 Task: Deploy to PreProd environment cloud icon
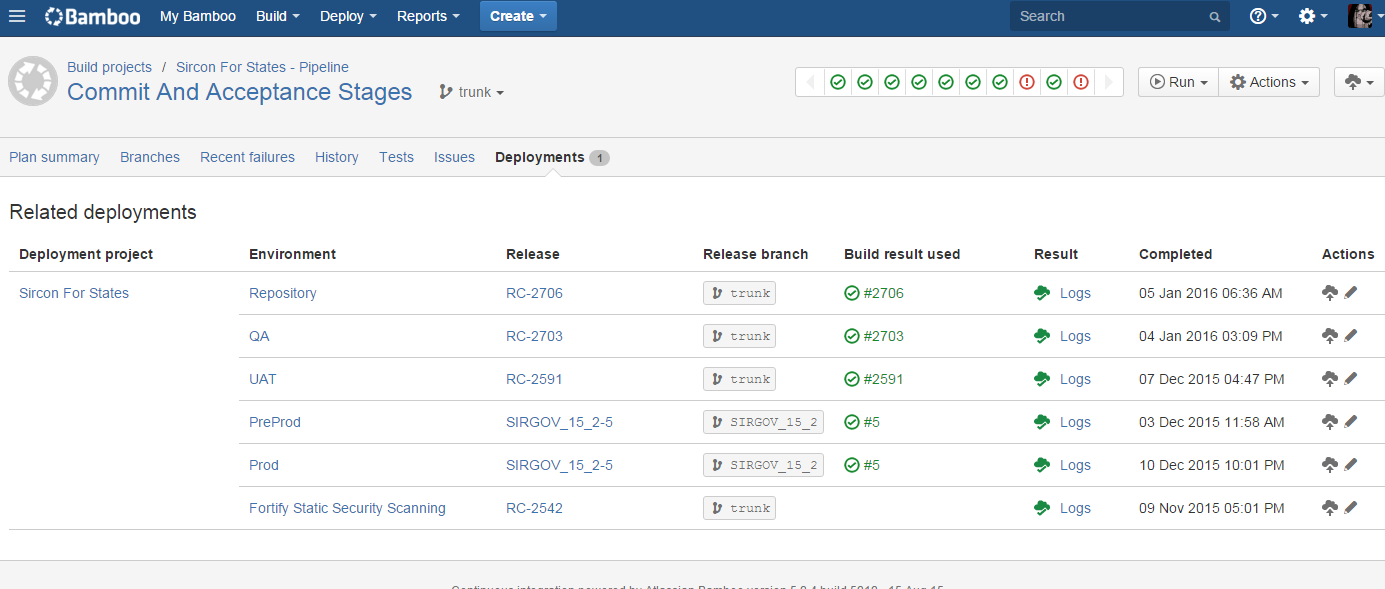(1330, 422)
